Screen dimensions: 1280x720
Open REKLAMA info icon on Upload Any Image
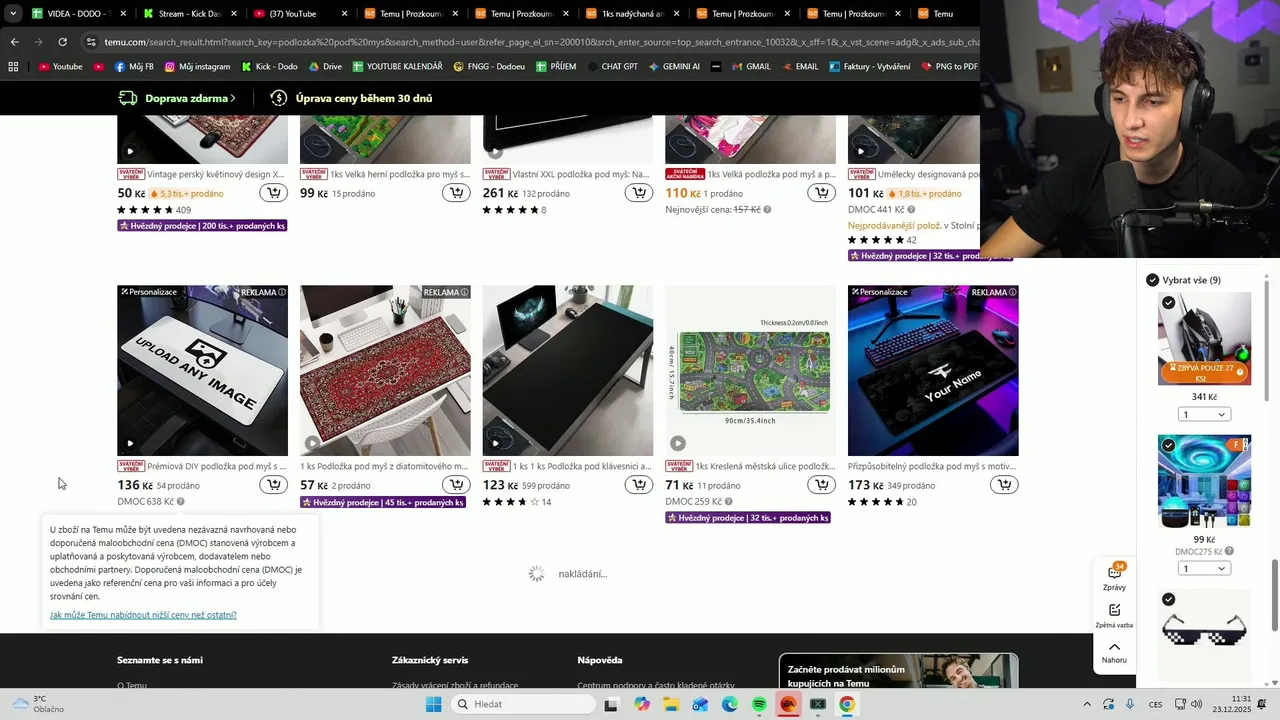[x=282, y=292]
